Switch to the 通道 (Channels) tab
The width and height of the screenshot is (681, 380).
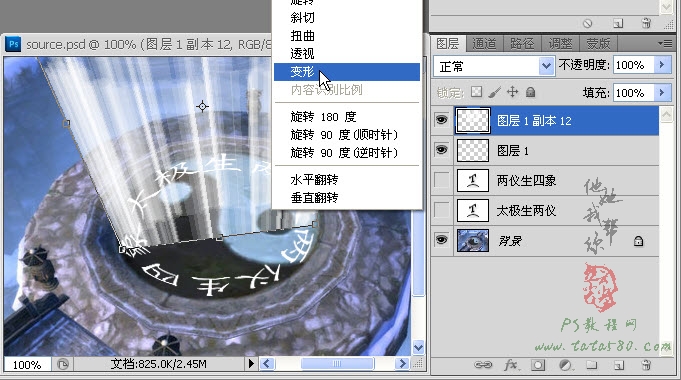click(484, 43)
